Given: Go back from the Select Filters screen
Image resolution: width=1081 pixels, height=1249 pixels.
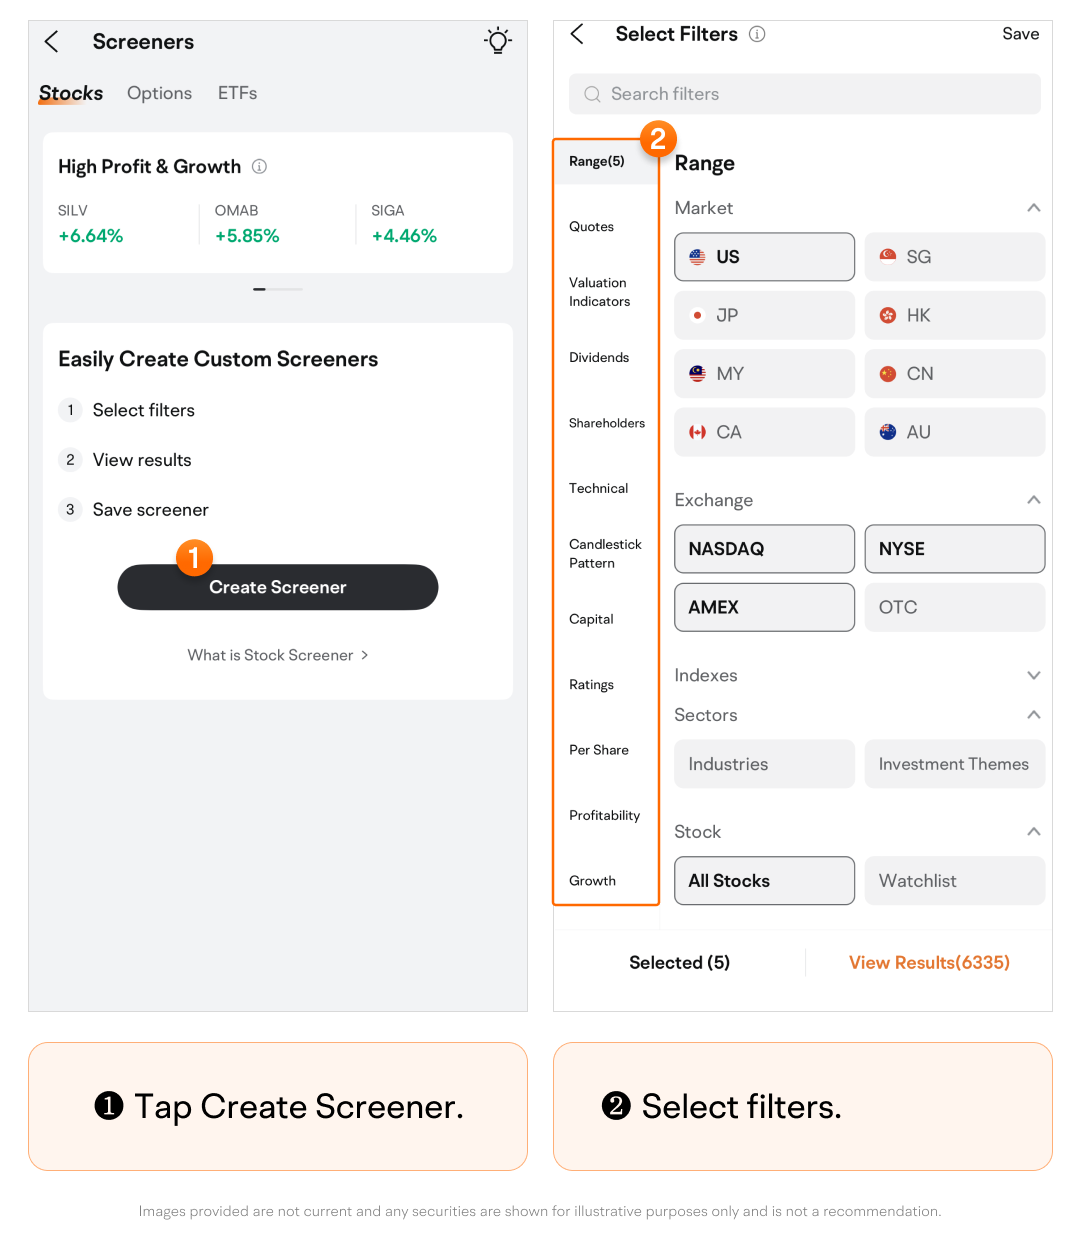Looking at the screenshot, I should point(577,34).
